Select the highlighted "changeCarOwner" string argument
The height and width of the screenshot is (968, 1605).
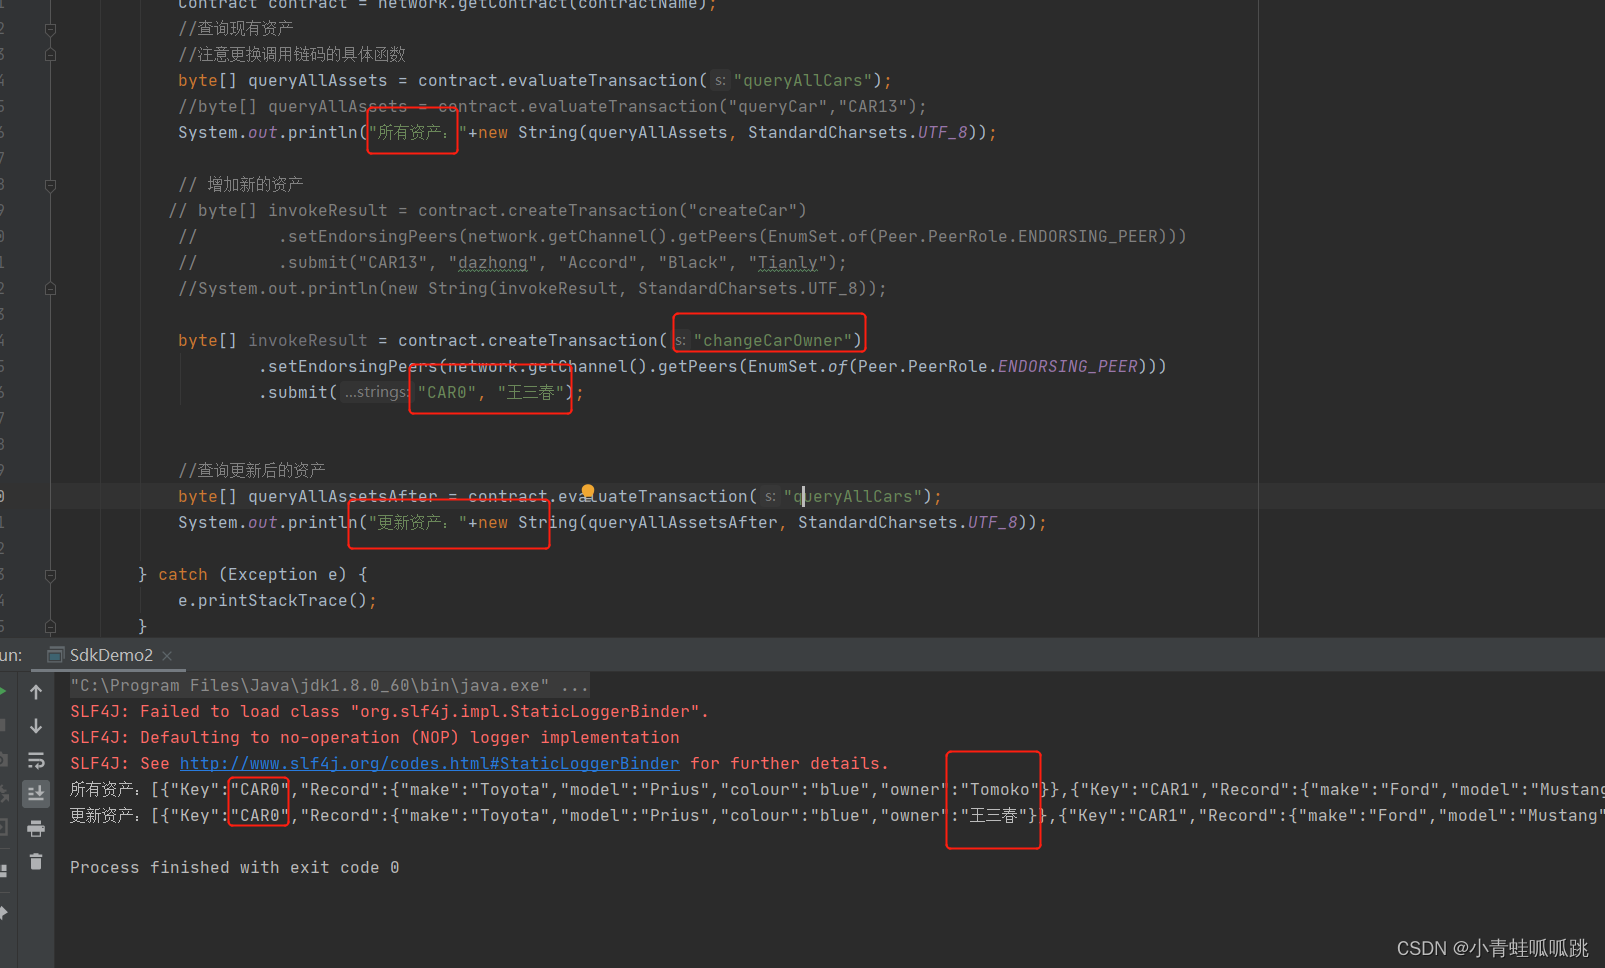pyautogui.click(x=771, y=340)
